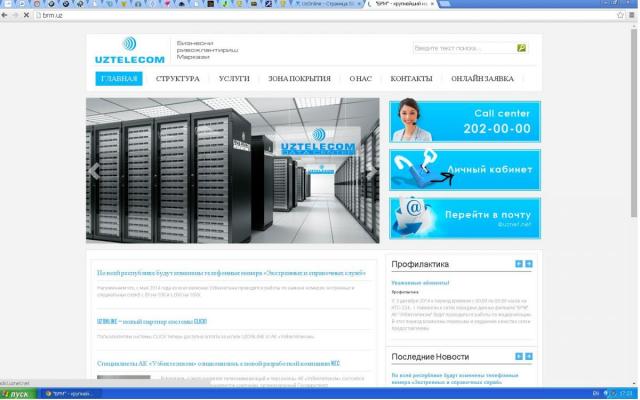Click the site search text field
The width and height of the screenshot is (640, 400).
pos(463,48)
